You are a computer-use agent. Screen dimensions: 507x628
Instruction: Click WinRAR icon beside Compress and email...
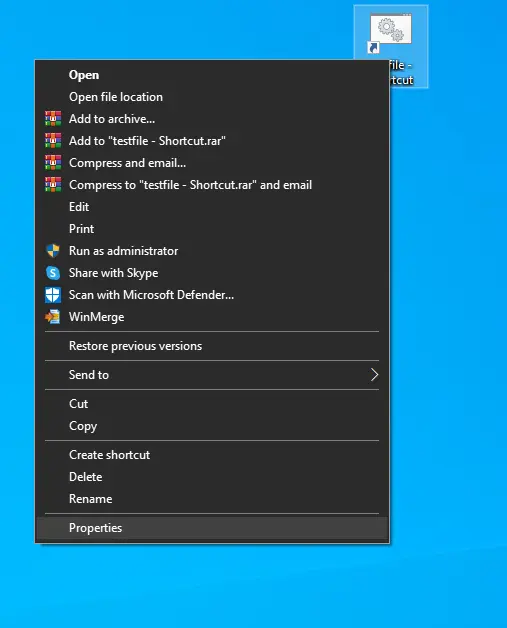coord(53,163)
